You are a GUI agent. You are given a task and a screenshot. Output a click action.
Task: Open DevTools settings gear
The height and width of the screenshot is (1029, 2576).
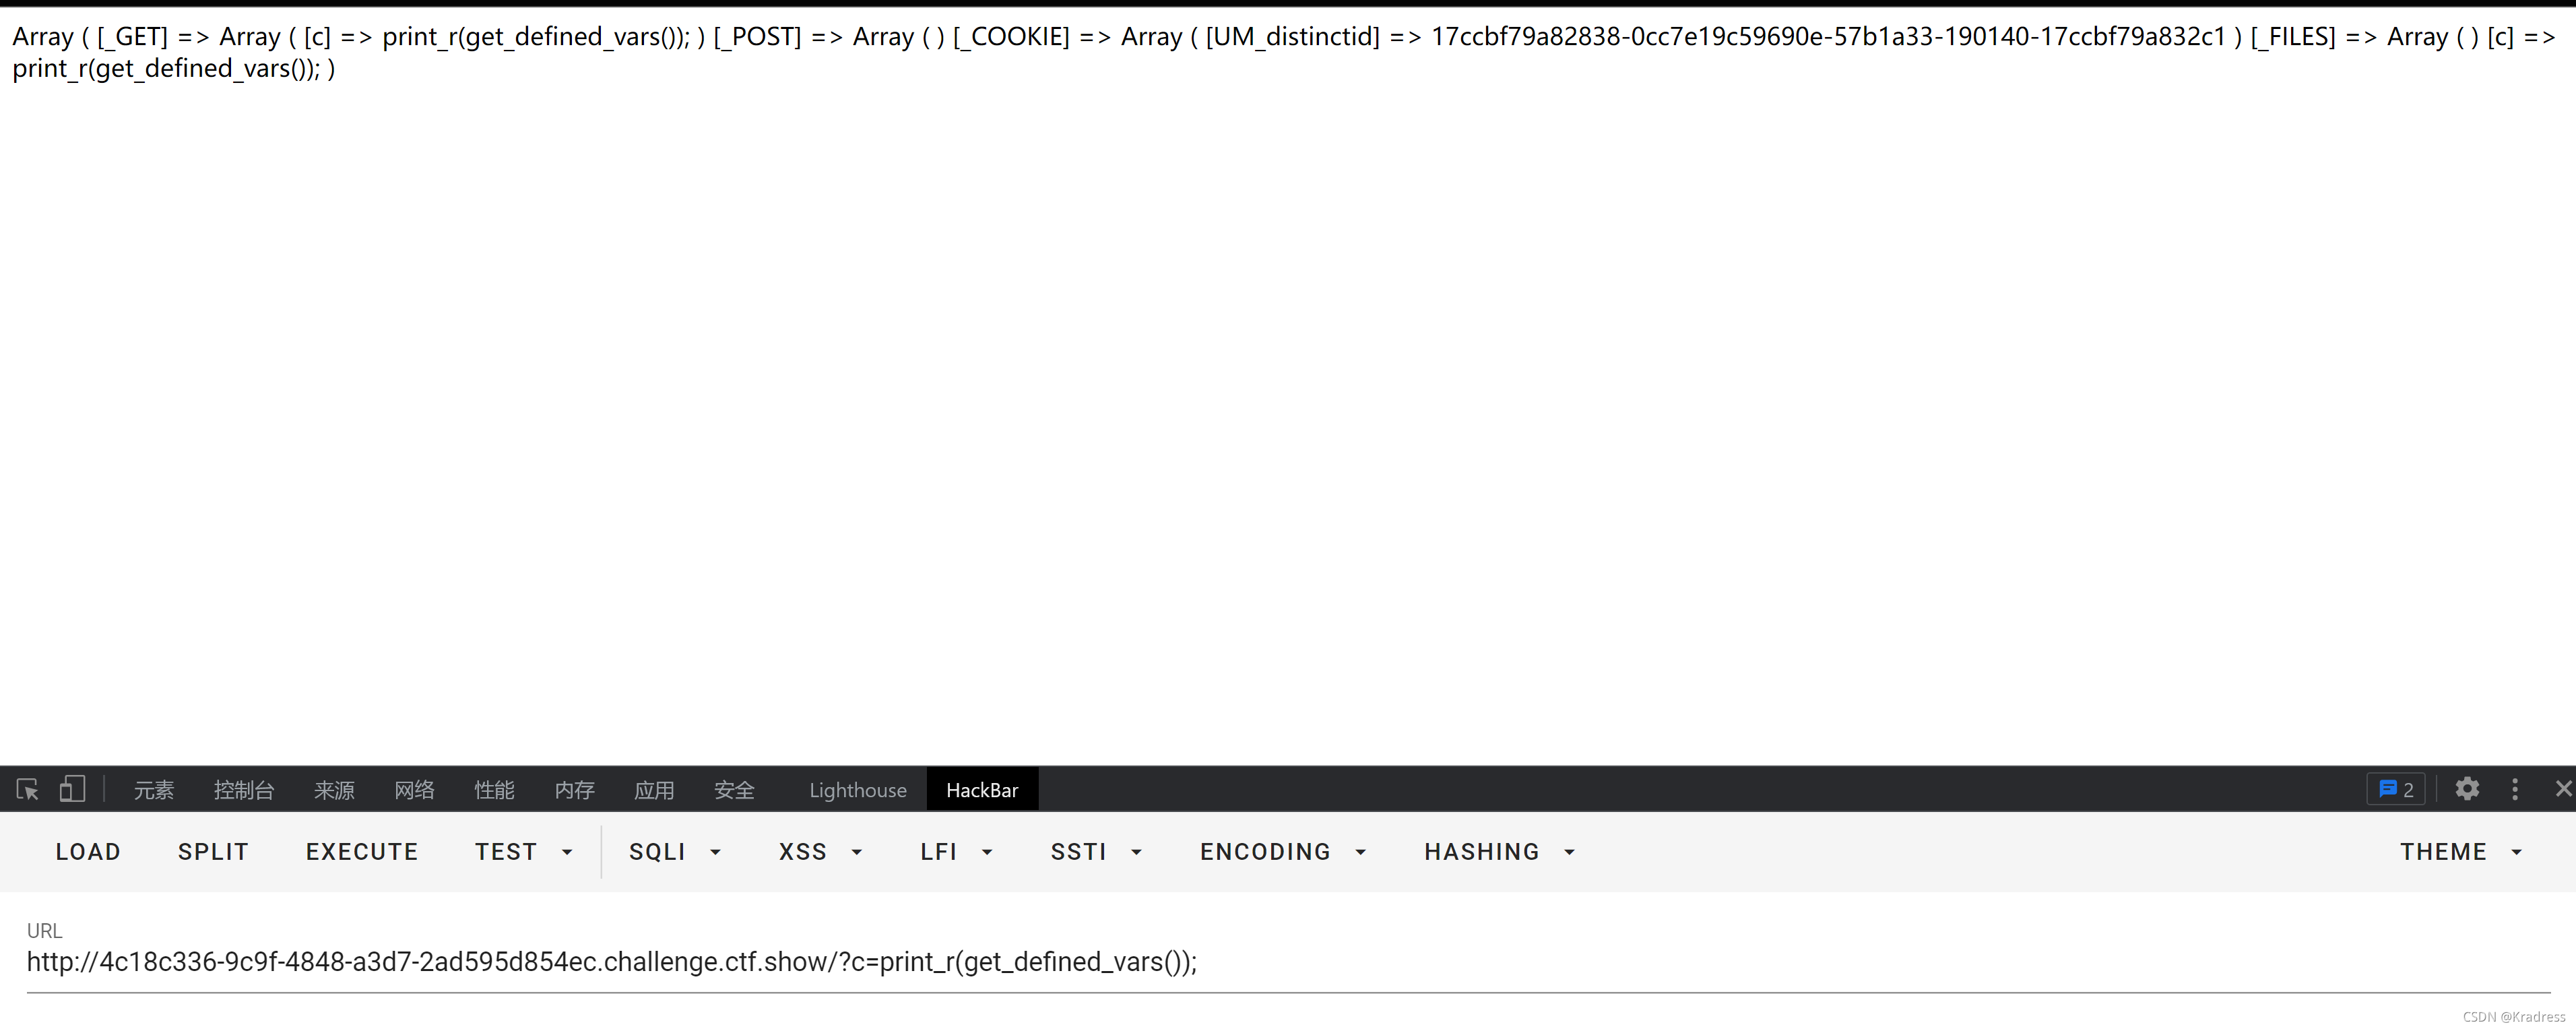pos(2467,789)
